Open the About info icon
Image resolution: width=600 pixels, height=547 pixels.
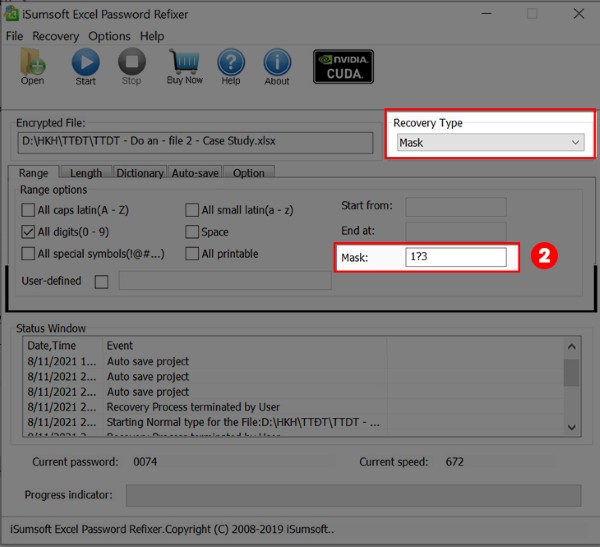[277, 65]
